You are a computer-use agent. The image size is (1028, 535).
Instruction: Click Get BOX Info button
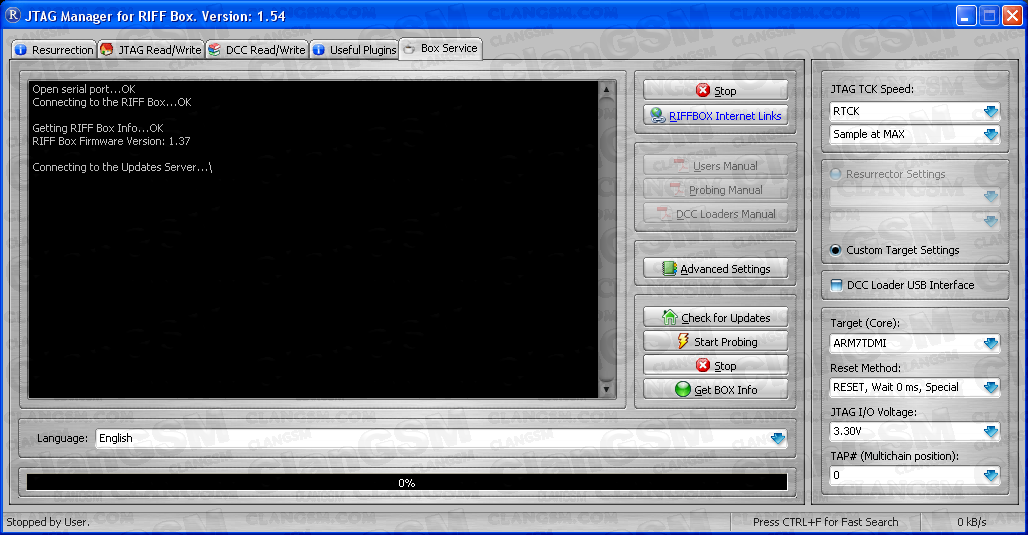click(x=715, y=389)
